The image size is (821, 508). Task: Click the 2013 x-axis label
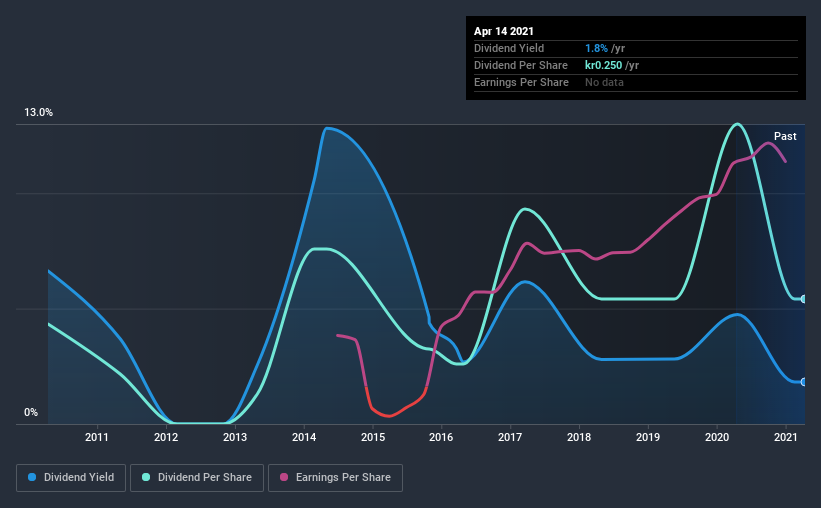point(235,437)
